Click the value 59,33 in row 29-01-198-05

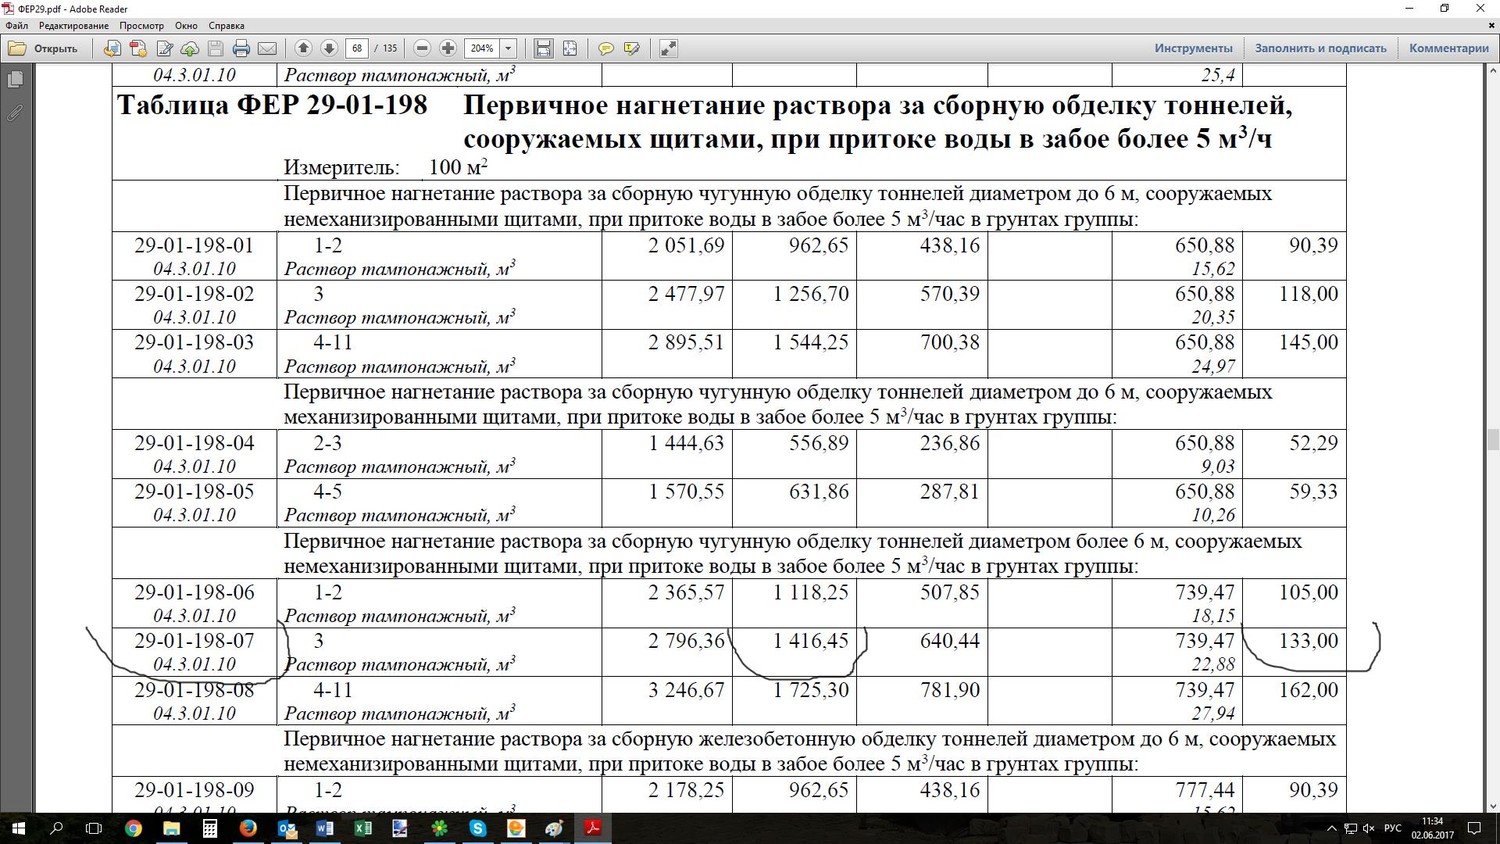pos(1313,492)
